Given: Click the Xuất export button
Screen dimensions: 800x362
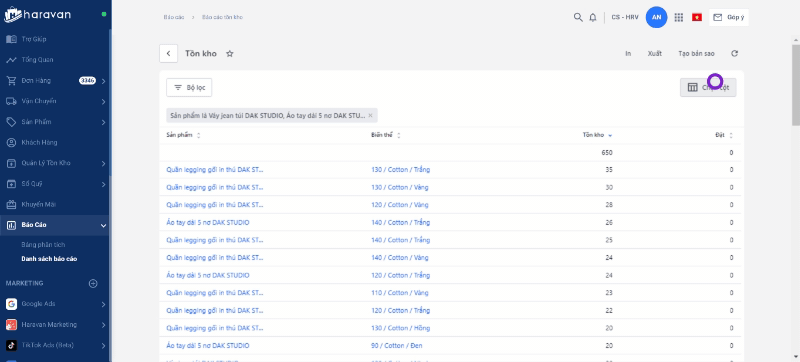Looking at the screenshot, I should pos(655,54).
